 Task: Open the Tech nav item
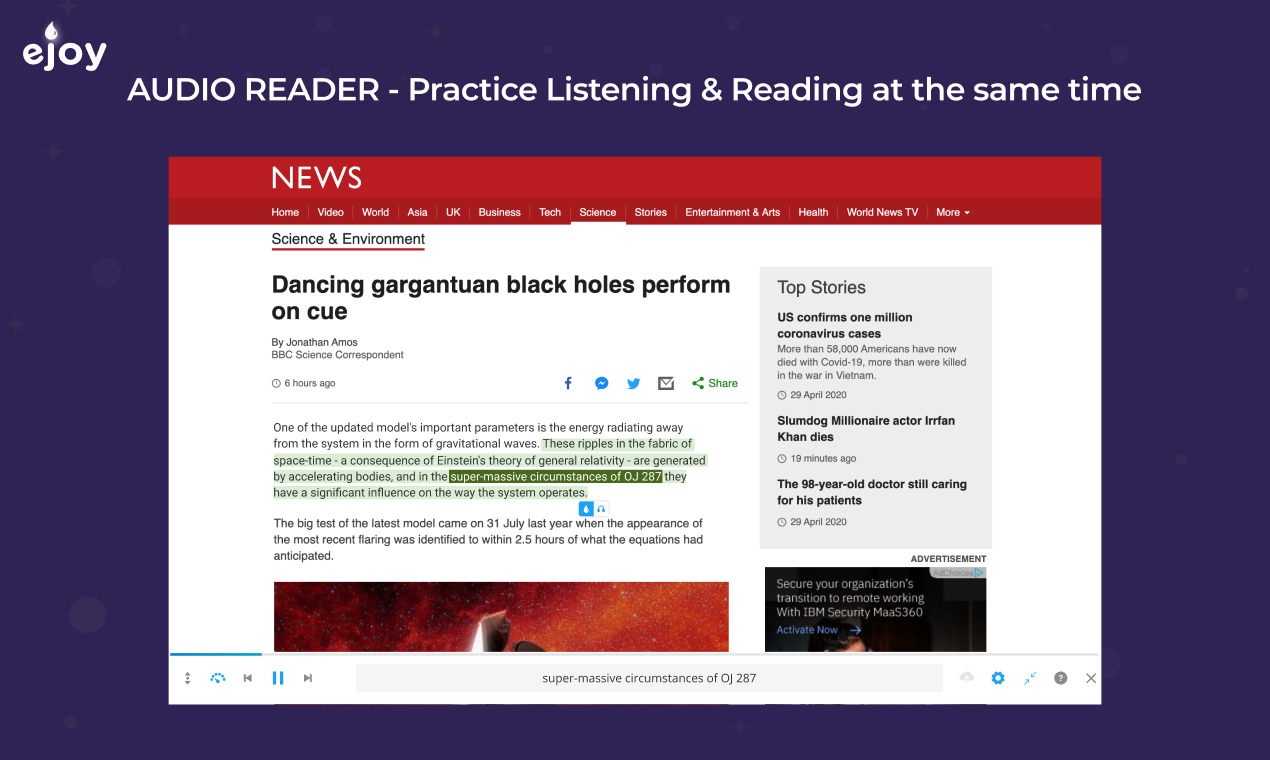coord(550,212)
